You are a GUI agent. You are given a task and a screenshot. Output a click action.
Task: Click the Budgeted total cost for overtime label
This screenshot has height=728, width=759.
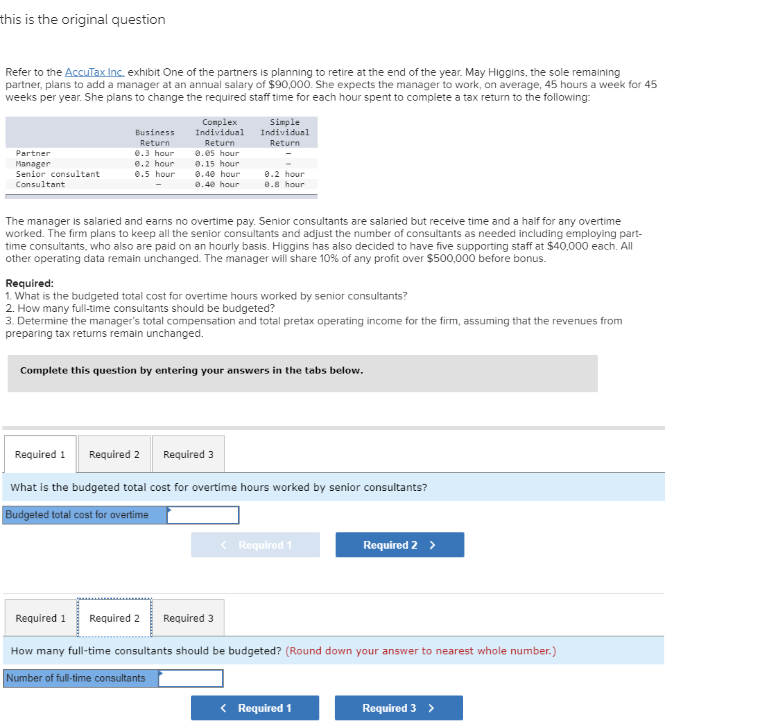[85, 515]
